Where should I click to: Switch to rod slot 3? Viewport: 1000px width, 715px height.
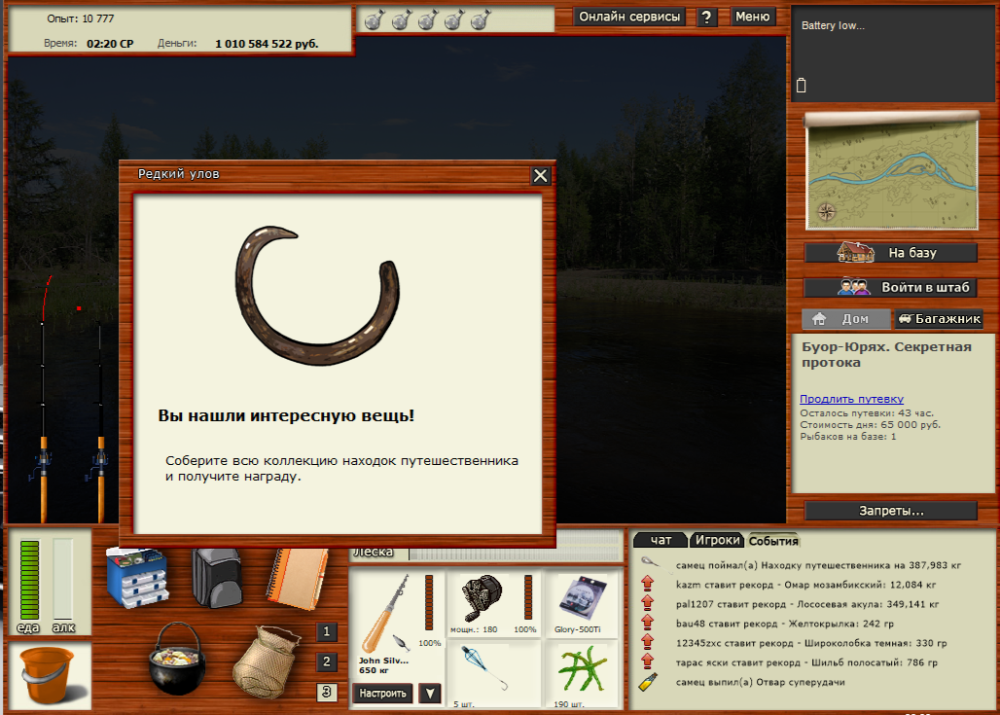325,692
